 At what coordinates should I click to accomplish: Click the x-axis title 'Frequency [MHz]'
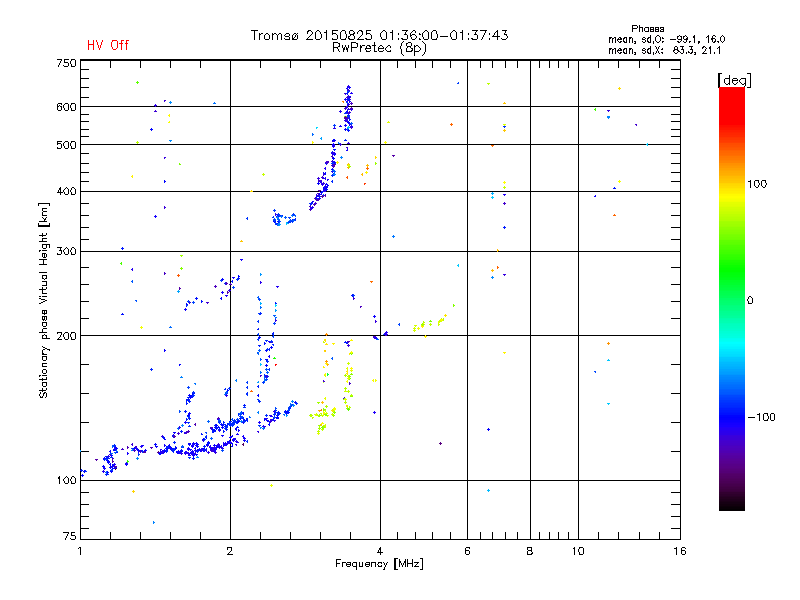pos(379,564)
